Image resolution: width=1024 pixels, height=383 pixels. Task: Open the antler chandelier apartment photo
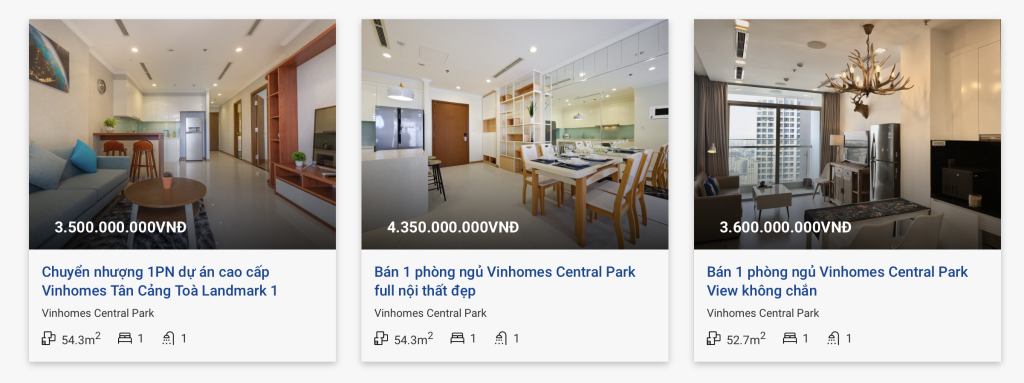[847, 134]
